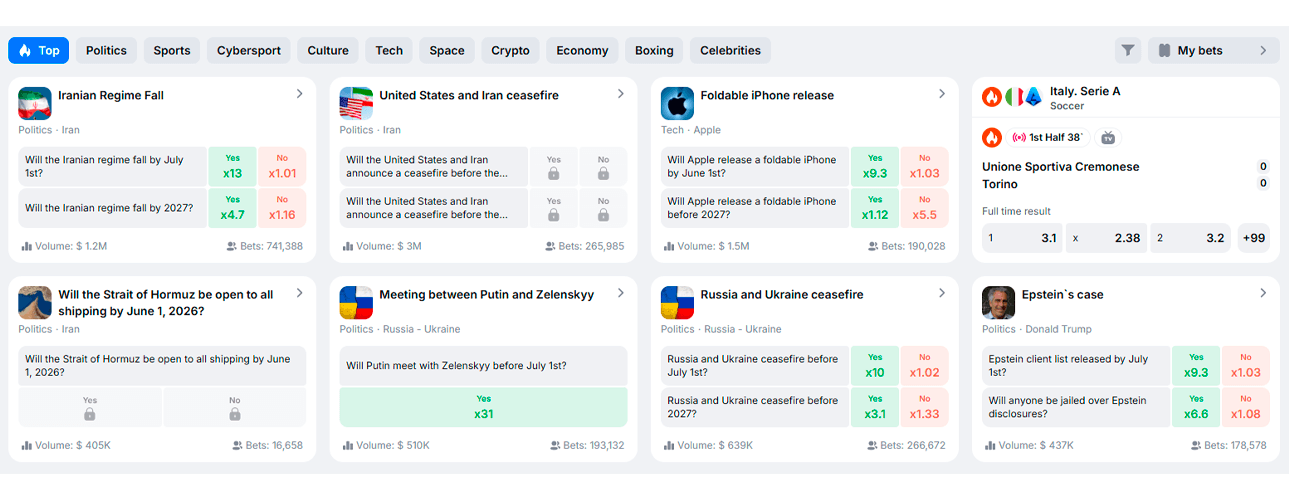Expand the Iranian Regime Fall market chevron
Screen dimensions: 1289x500
[299, 94]
